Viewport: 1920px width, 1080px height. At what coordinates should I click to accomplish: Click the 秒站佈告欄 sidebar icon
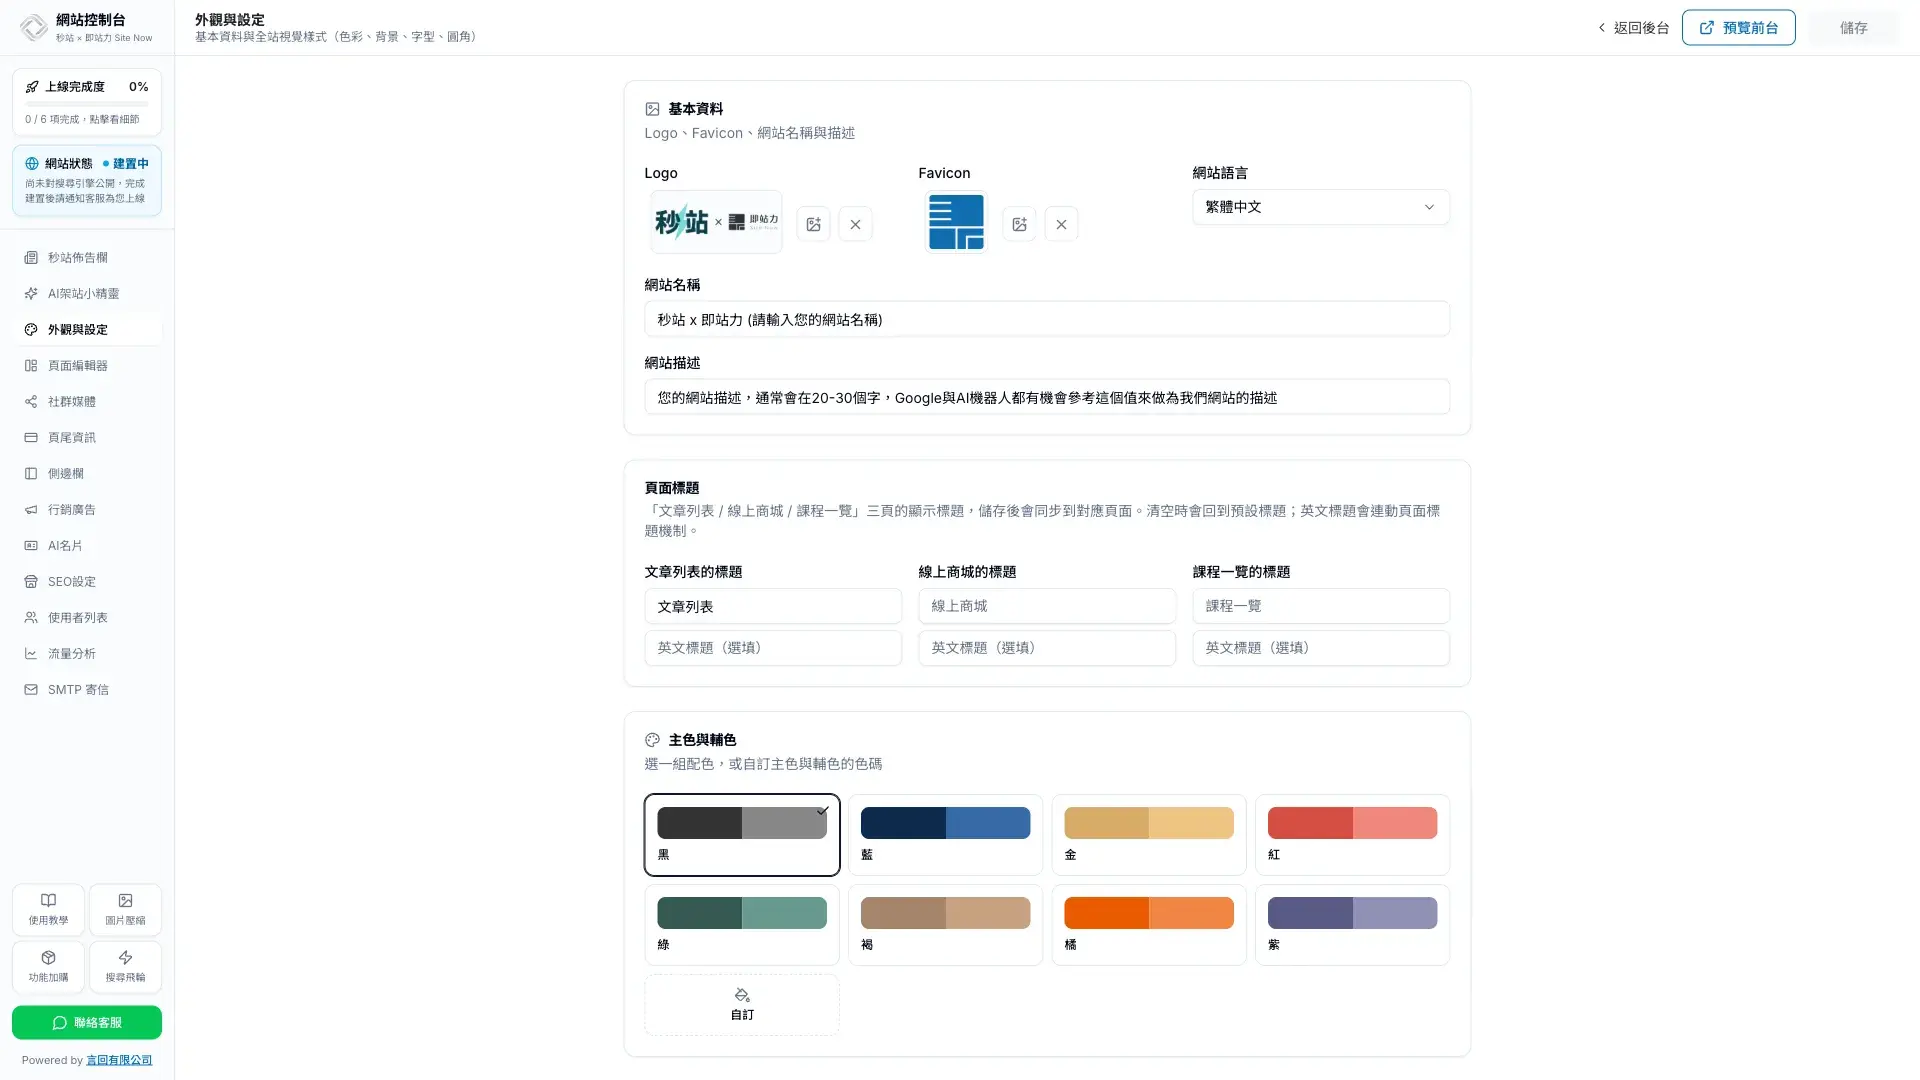(x=31, y=258)
